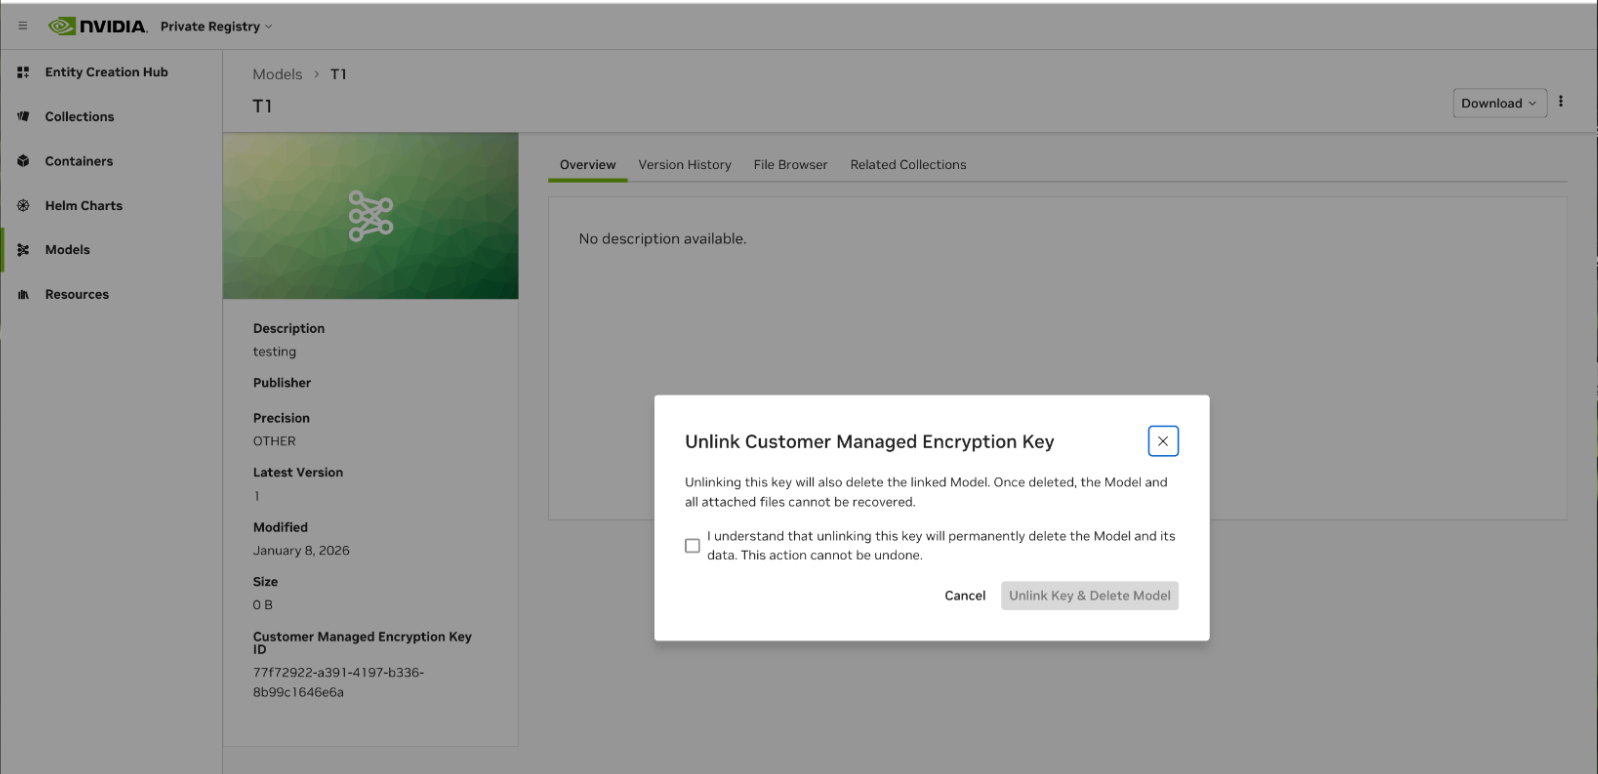The width and height of the screenshot is (1598, 774).
Task: Click the Entity Creation Hub icon
Action: tap(23, 72)
